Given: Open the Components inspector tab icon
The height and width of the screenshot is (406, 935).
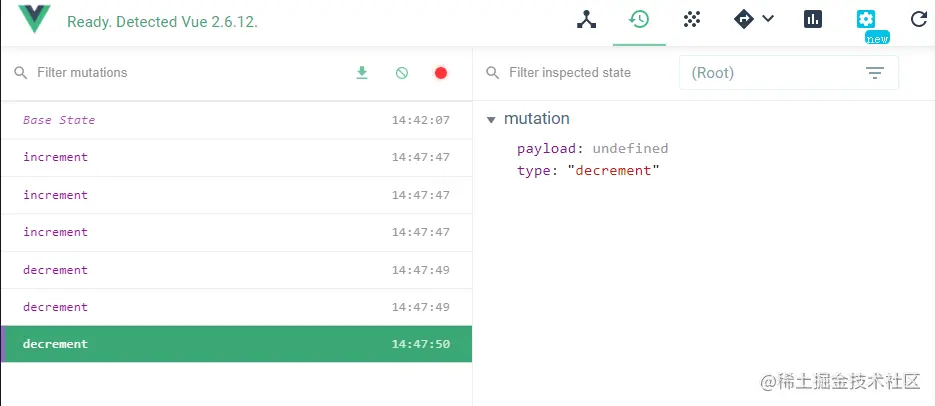Looking at the screenshot, I should [586, 20].
